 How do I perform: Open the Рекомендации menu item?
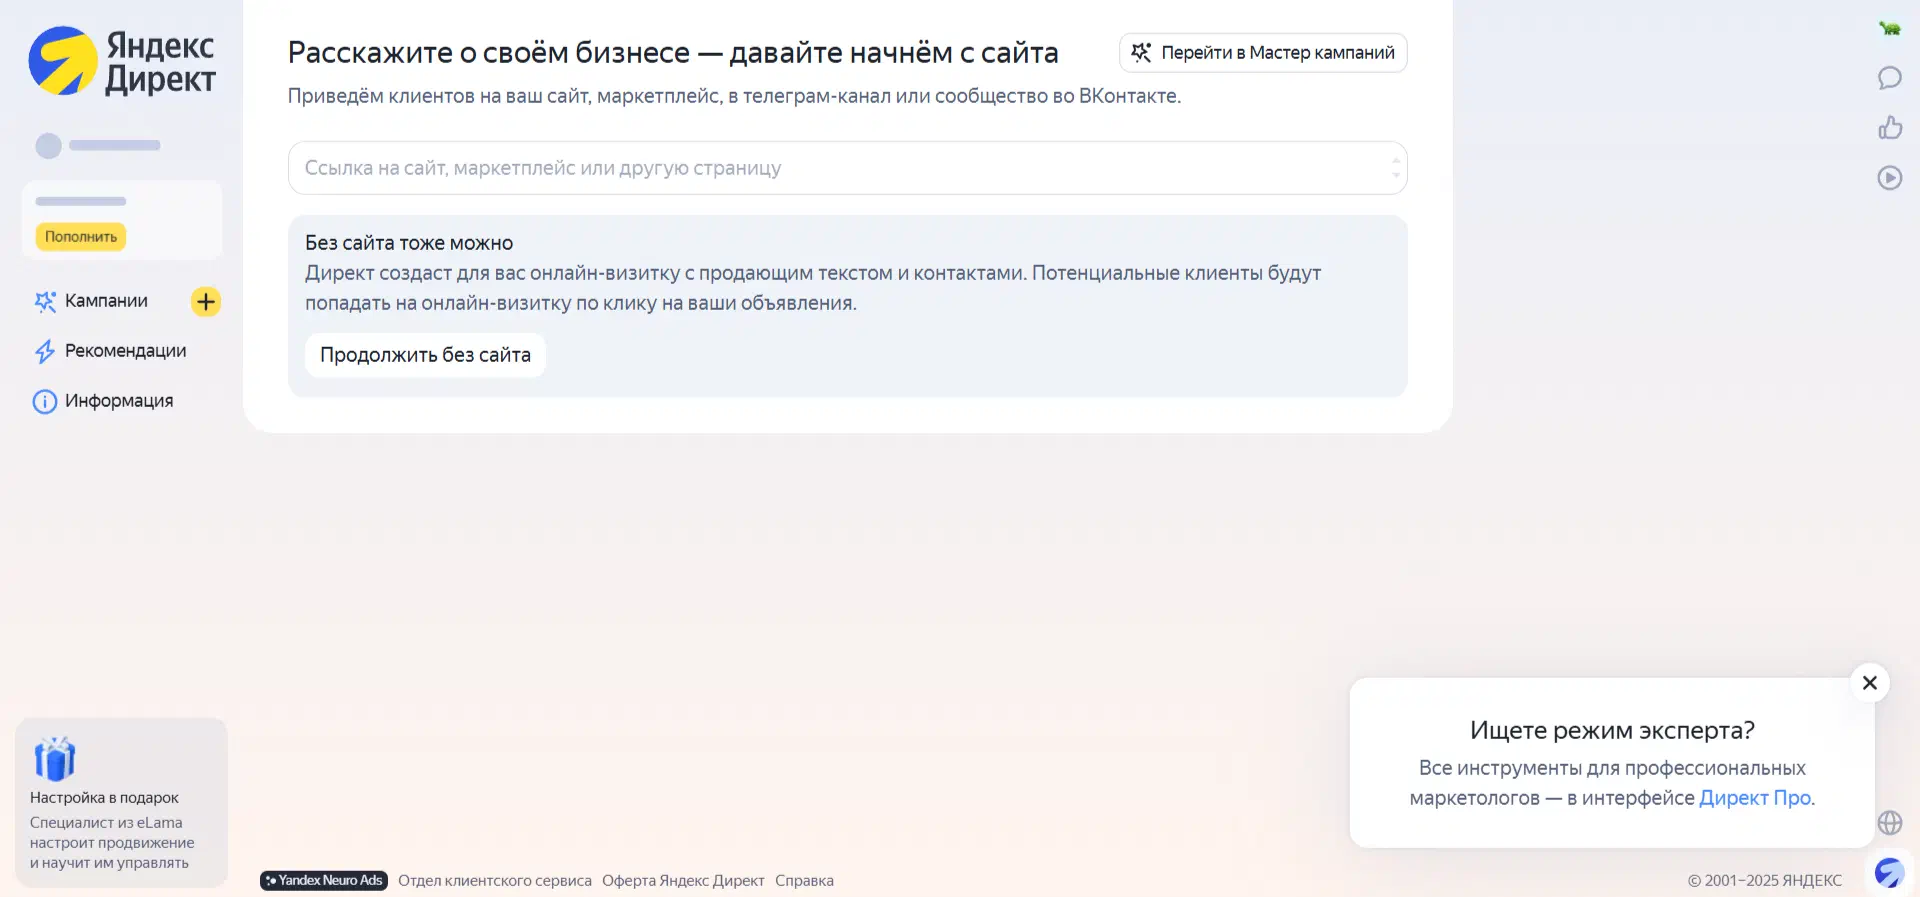(x=125, y=351)
